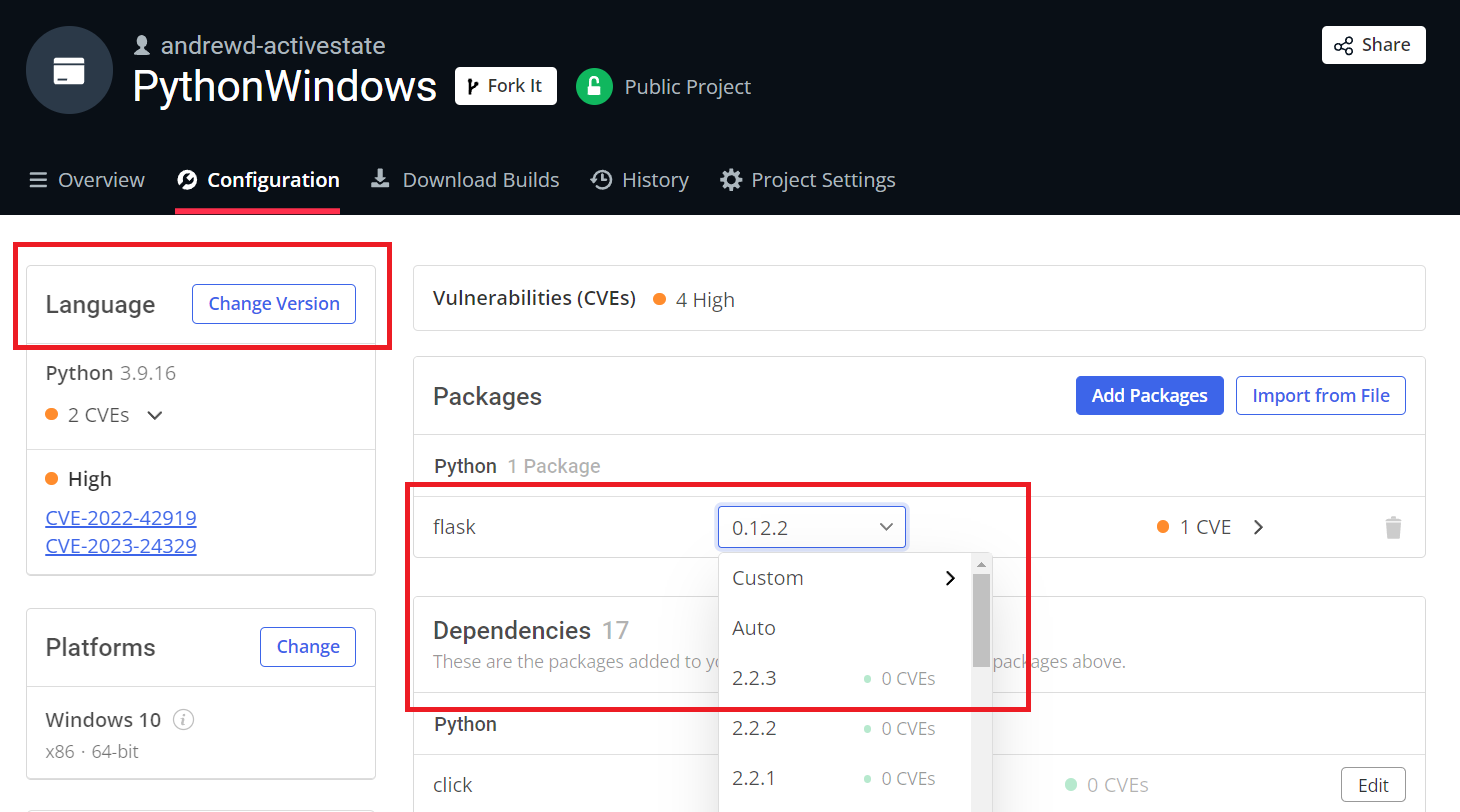Click the trash icon in flask row
1460x812 pixels.
(1393, 528)
